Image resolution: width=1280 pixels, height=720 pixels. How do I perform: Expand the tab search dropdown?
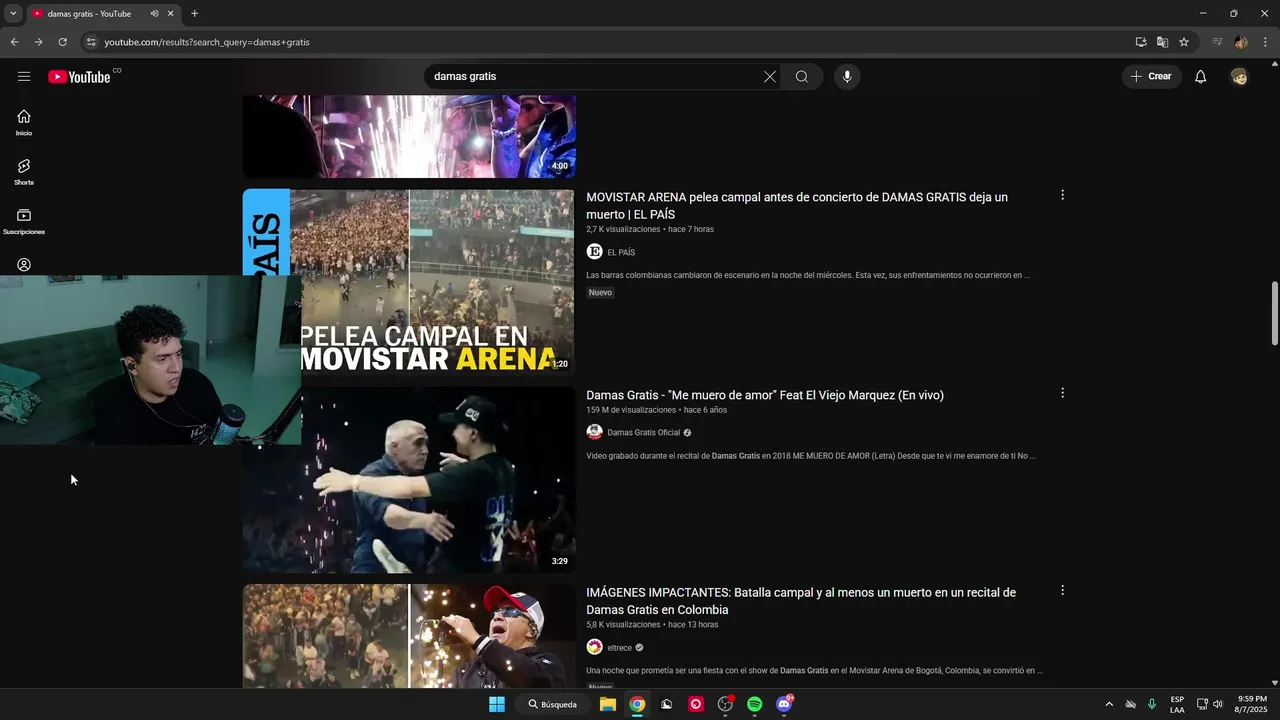point(13,14)
